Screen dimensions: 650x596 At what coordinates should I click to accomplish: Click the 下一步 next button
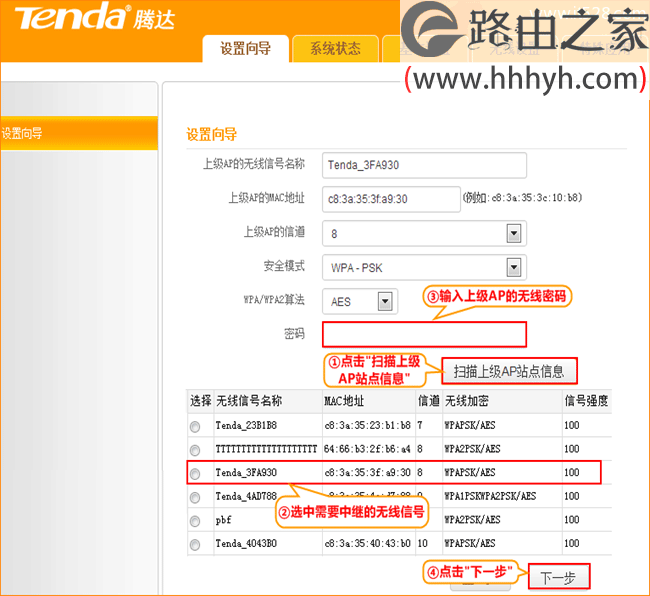[x=559, y=577]
